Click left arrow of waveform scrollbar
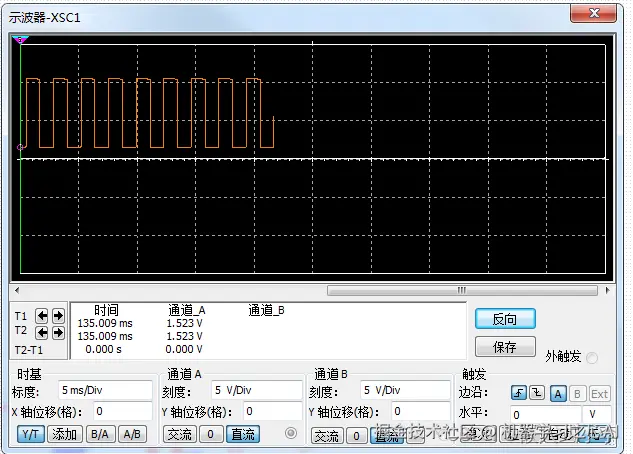Viewport: 633px width, 454px height. click(x=17, y=290)
